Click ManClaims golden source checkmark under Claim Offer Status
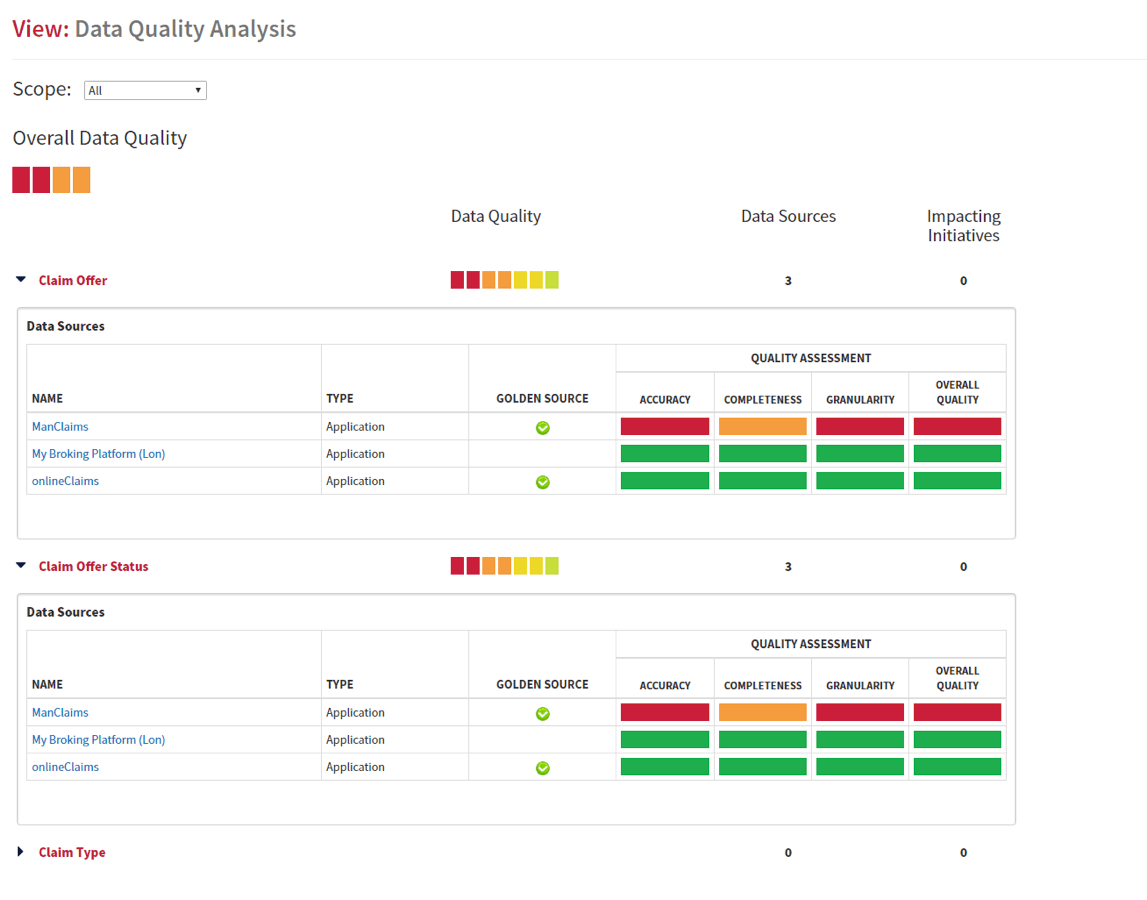The width and height of the screenshot is (1147, 900). click(x=543, y=714)
